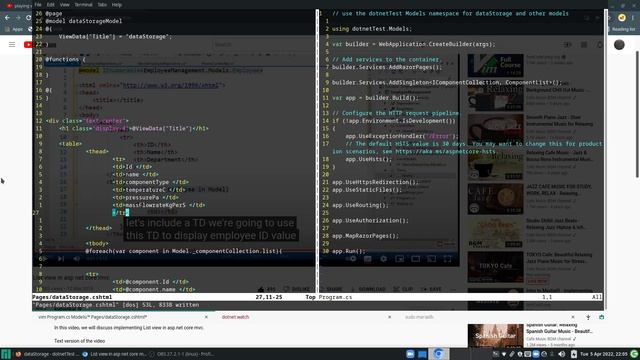Select the 'vim Program.cs Models/*' terminal tab
Image resolution: width=640 pixels, height=360 pixels.
(x=93, y=317)
